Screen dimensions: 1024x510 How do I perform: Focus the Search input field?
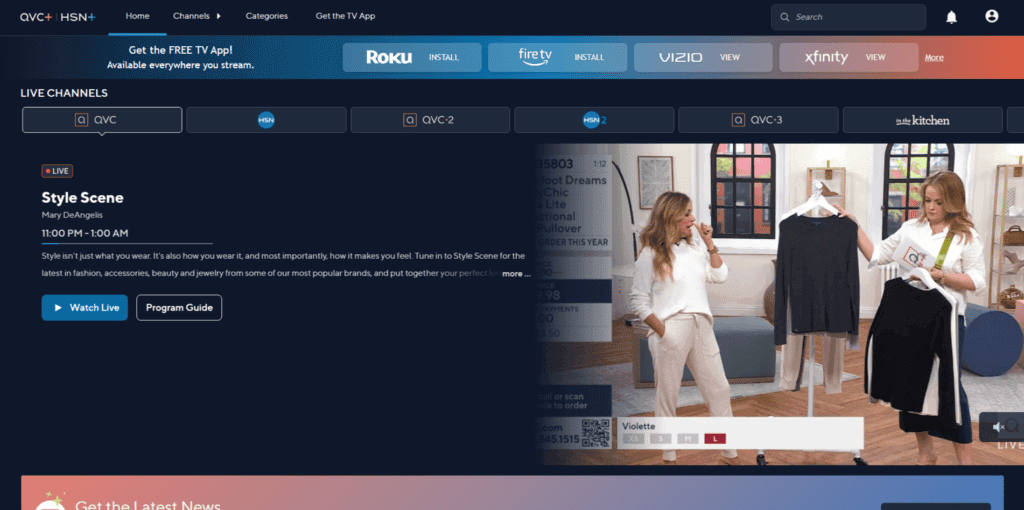pyautogui.click(x=848, y=17)
